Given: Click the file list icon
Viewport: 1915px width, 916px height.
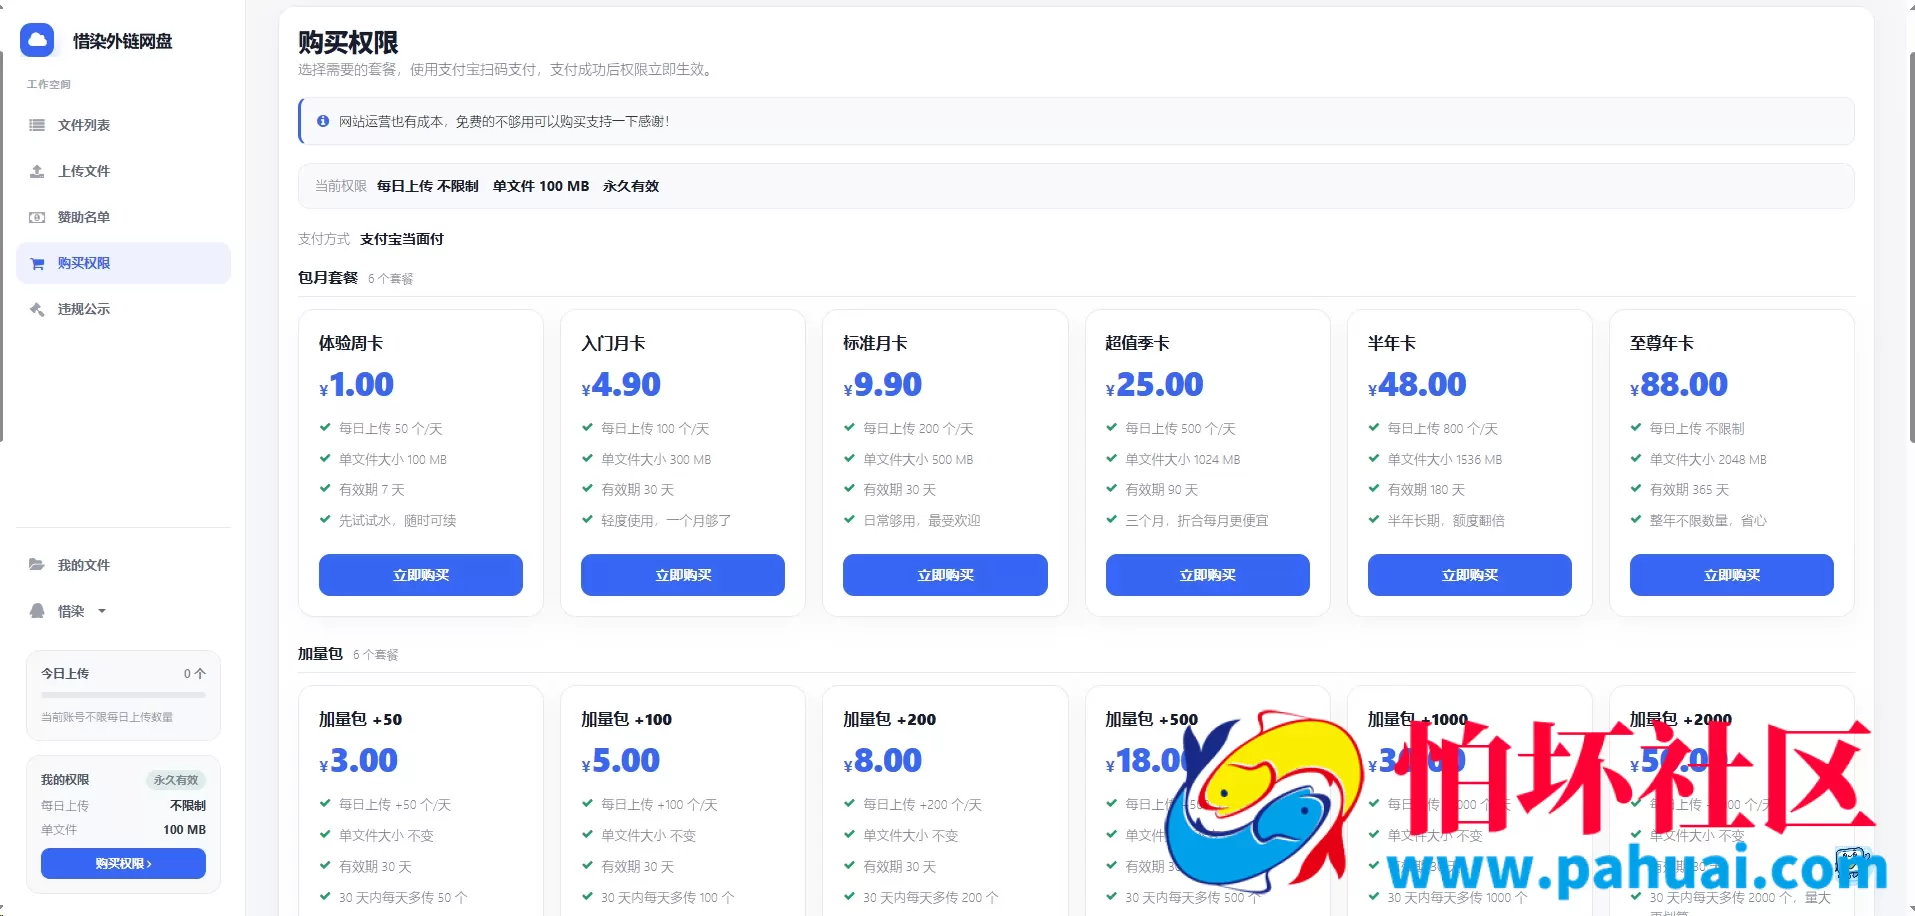Looking at the screenshot, I should click(37, 125).
